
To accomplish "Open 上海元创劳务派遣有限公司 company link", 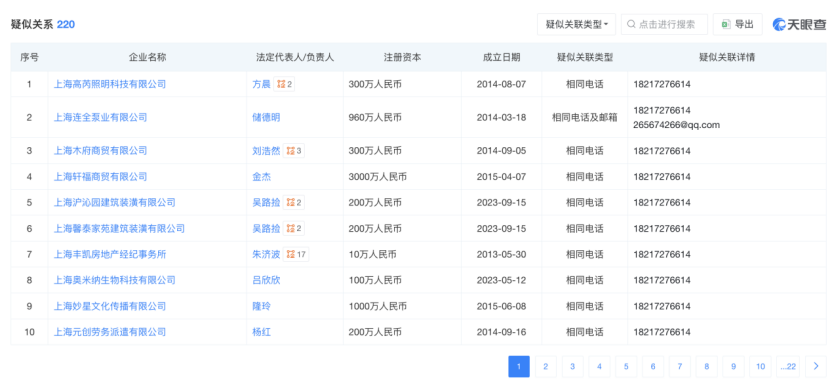I will point(110,332).
